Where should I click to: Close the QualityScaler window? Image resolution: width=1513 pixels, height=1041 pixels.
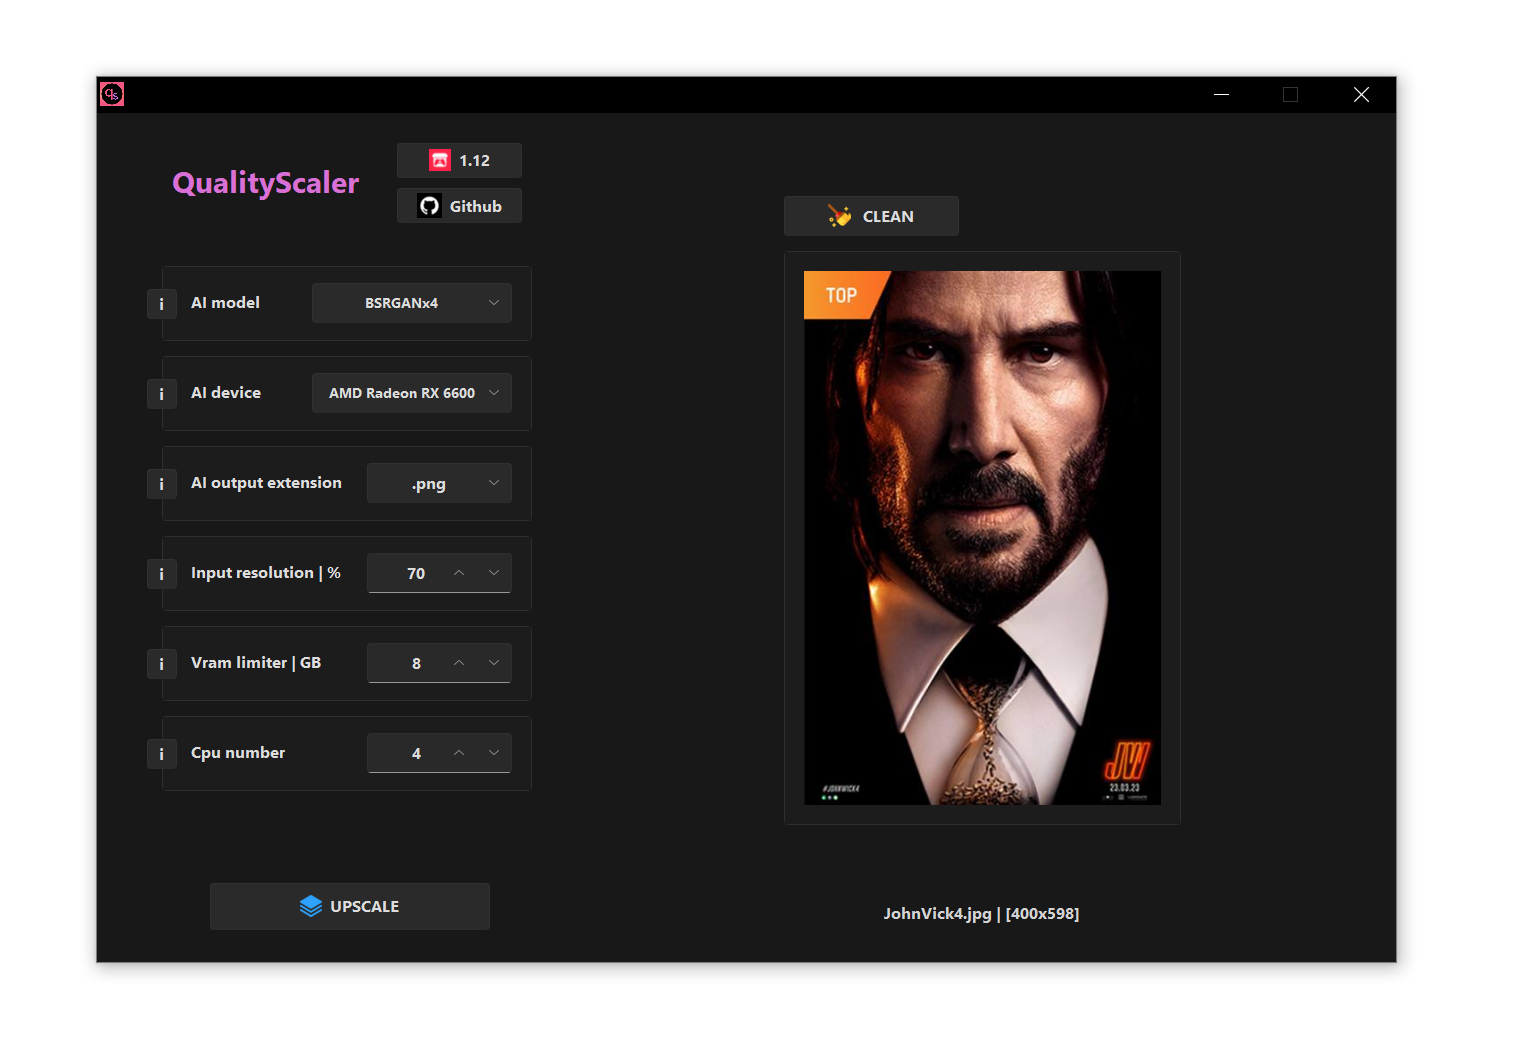(x=1361, y=94)
